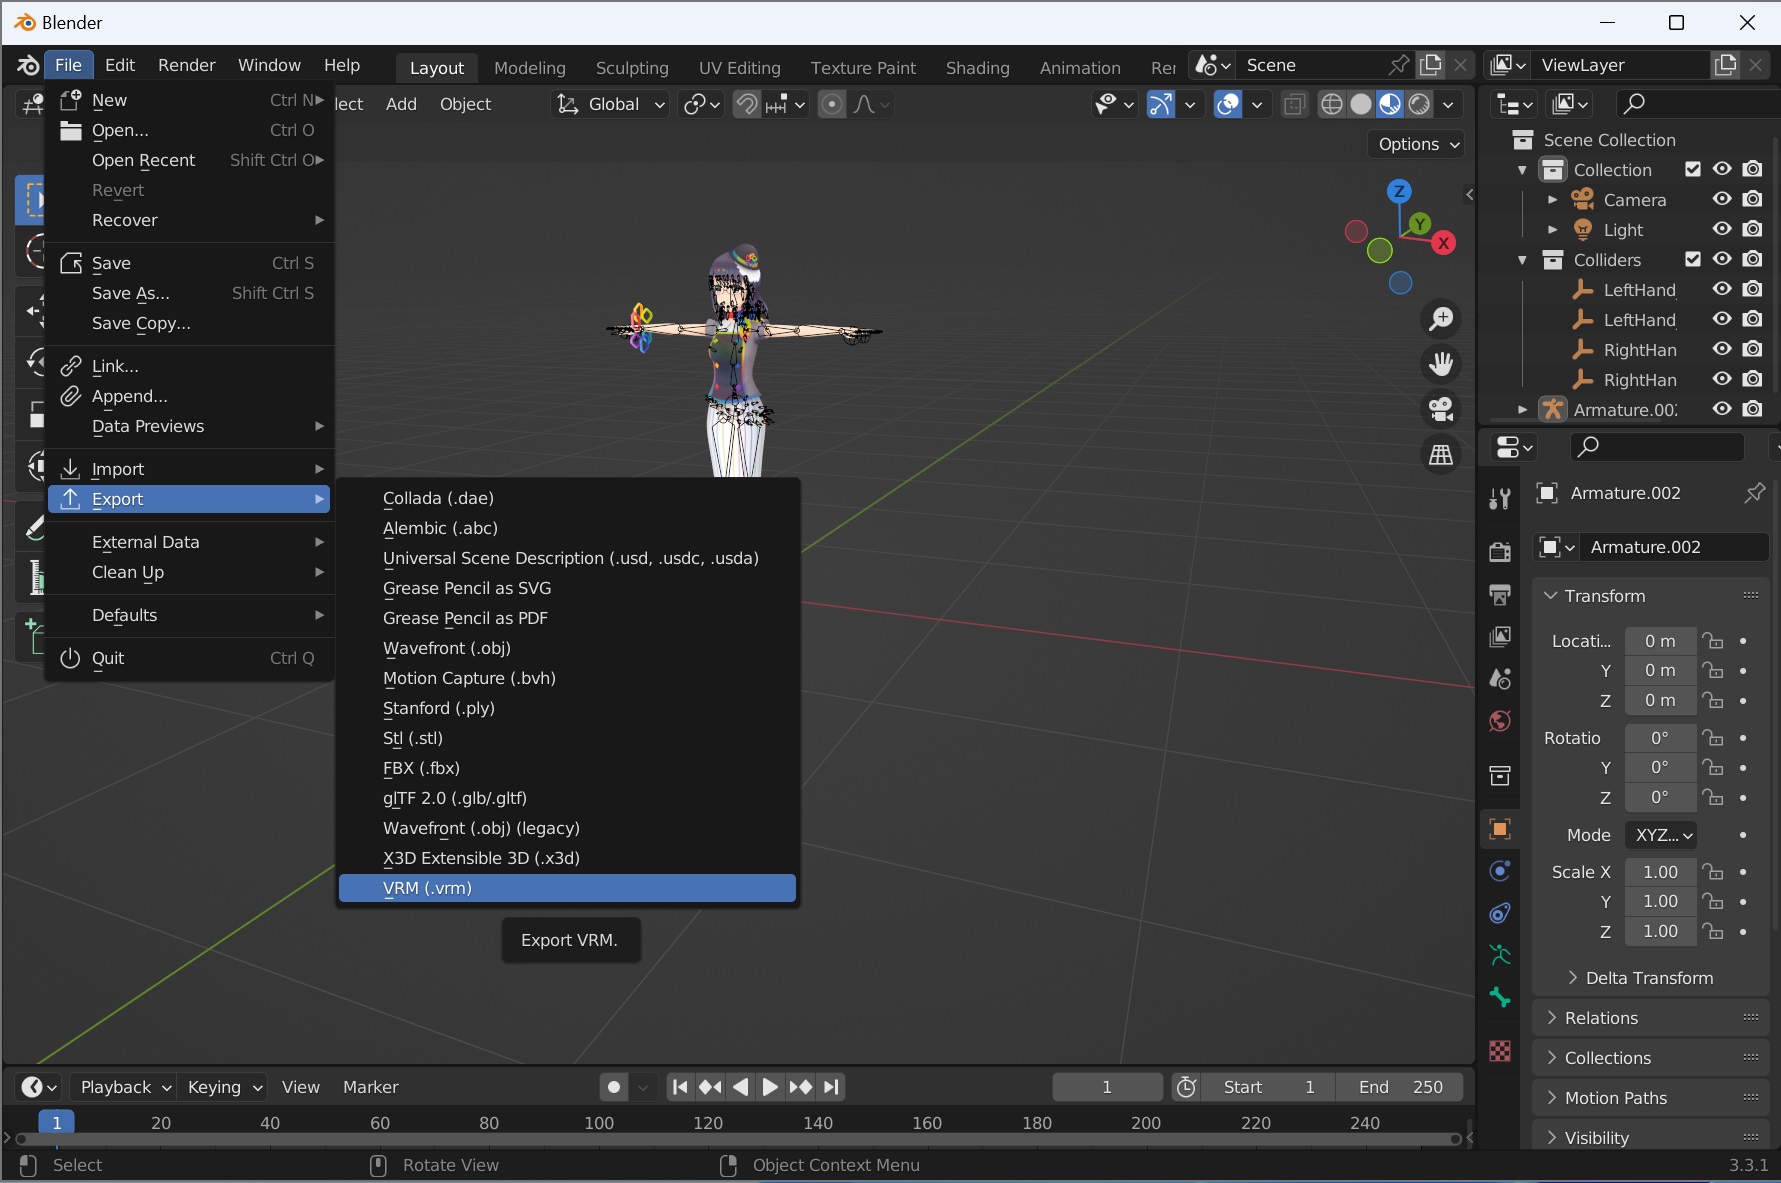Toggle X-ray mode in viewport header
The width and height of the screenshot is (1781, 1183).
1294,104
